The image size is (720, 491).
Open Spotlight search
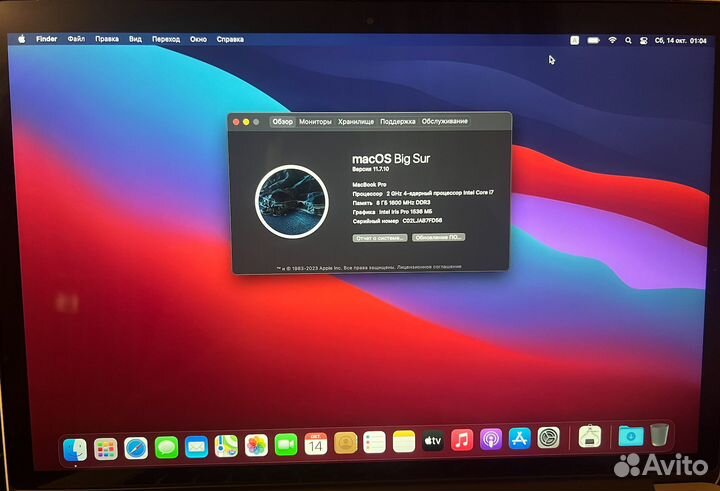coord(628,40)
